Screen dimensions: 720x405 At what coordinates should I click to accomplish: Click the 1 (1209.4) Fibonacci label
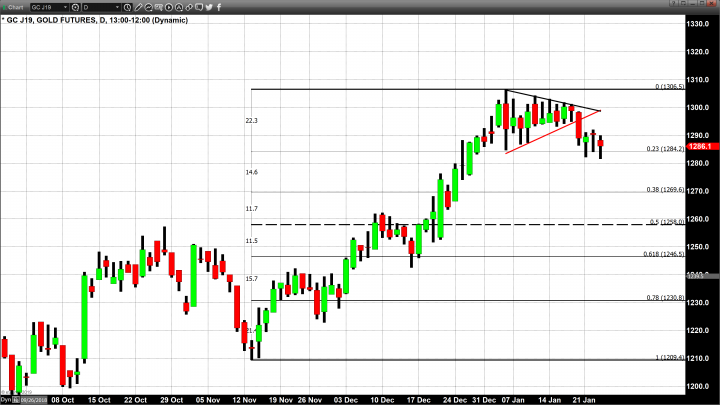pyautogui.click(x=669, y=357)
